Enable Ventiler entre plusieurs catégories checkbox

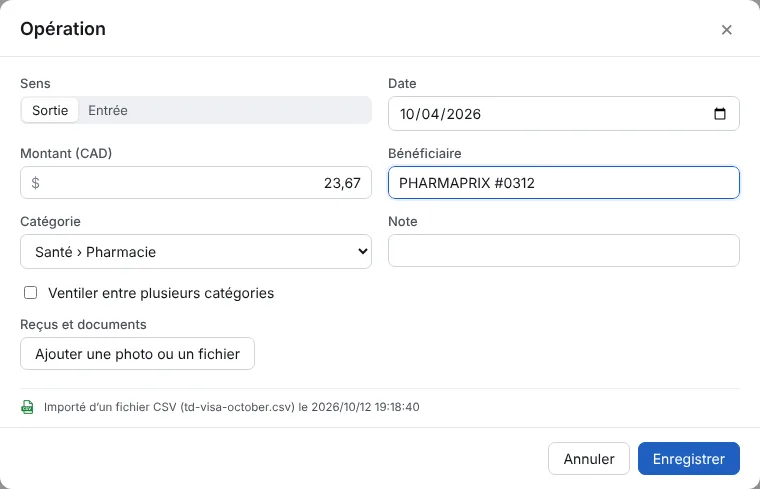(31, 293)
